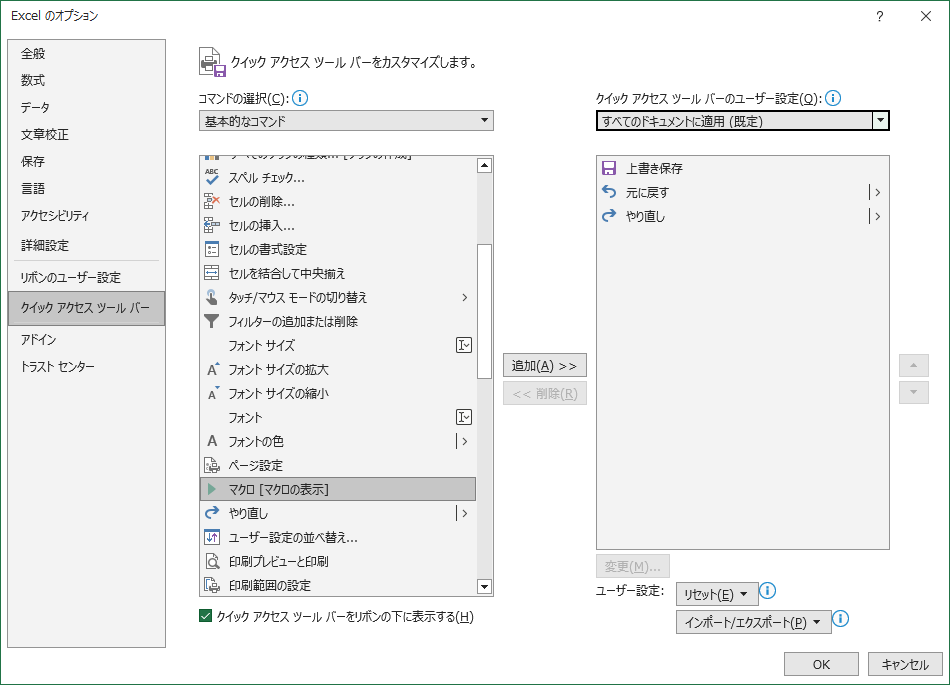The image size is (950, 685).
Task: Click the command list scrollbar thumb
Action: pyautogui.click(x=484, y=311)
